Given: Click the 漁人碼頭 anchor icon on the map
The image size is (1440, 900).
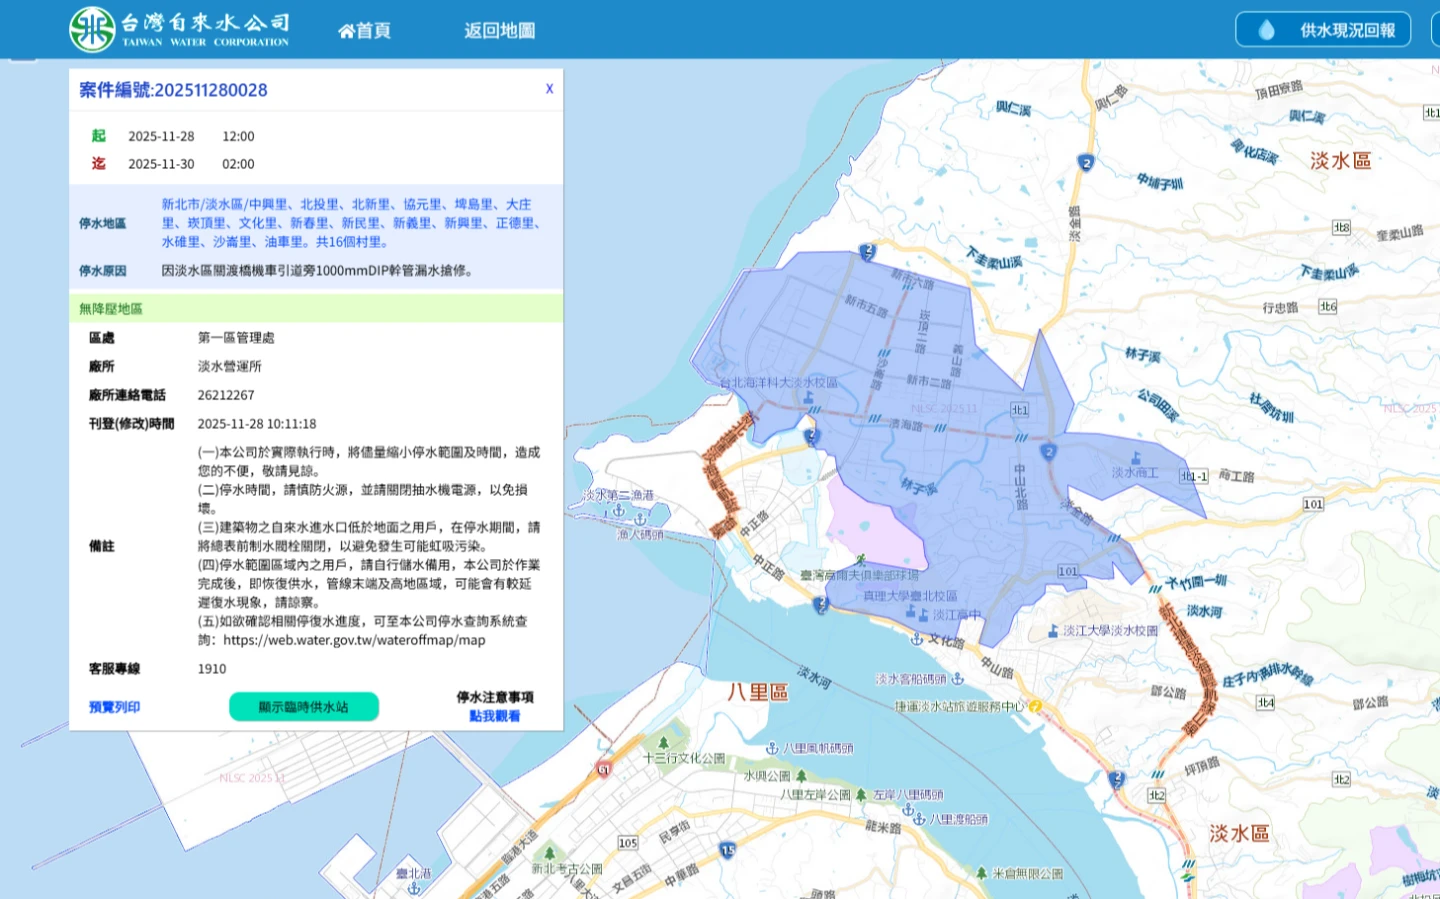Looking at the screenshot, I should point(640,518).
